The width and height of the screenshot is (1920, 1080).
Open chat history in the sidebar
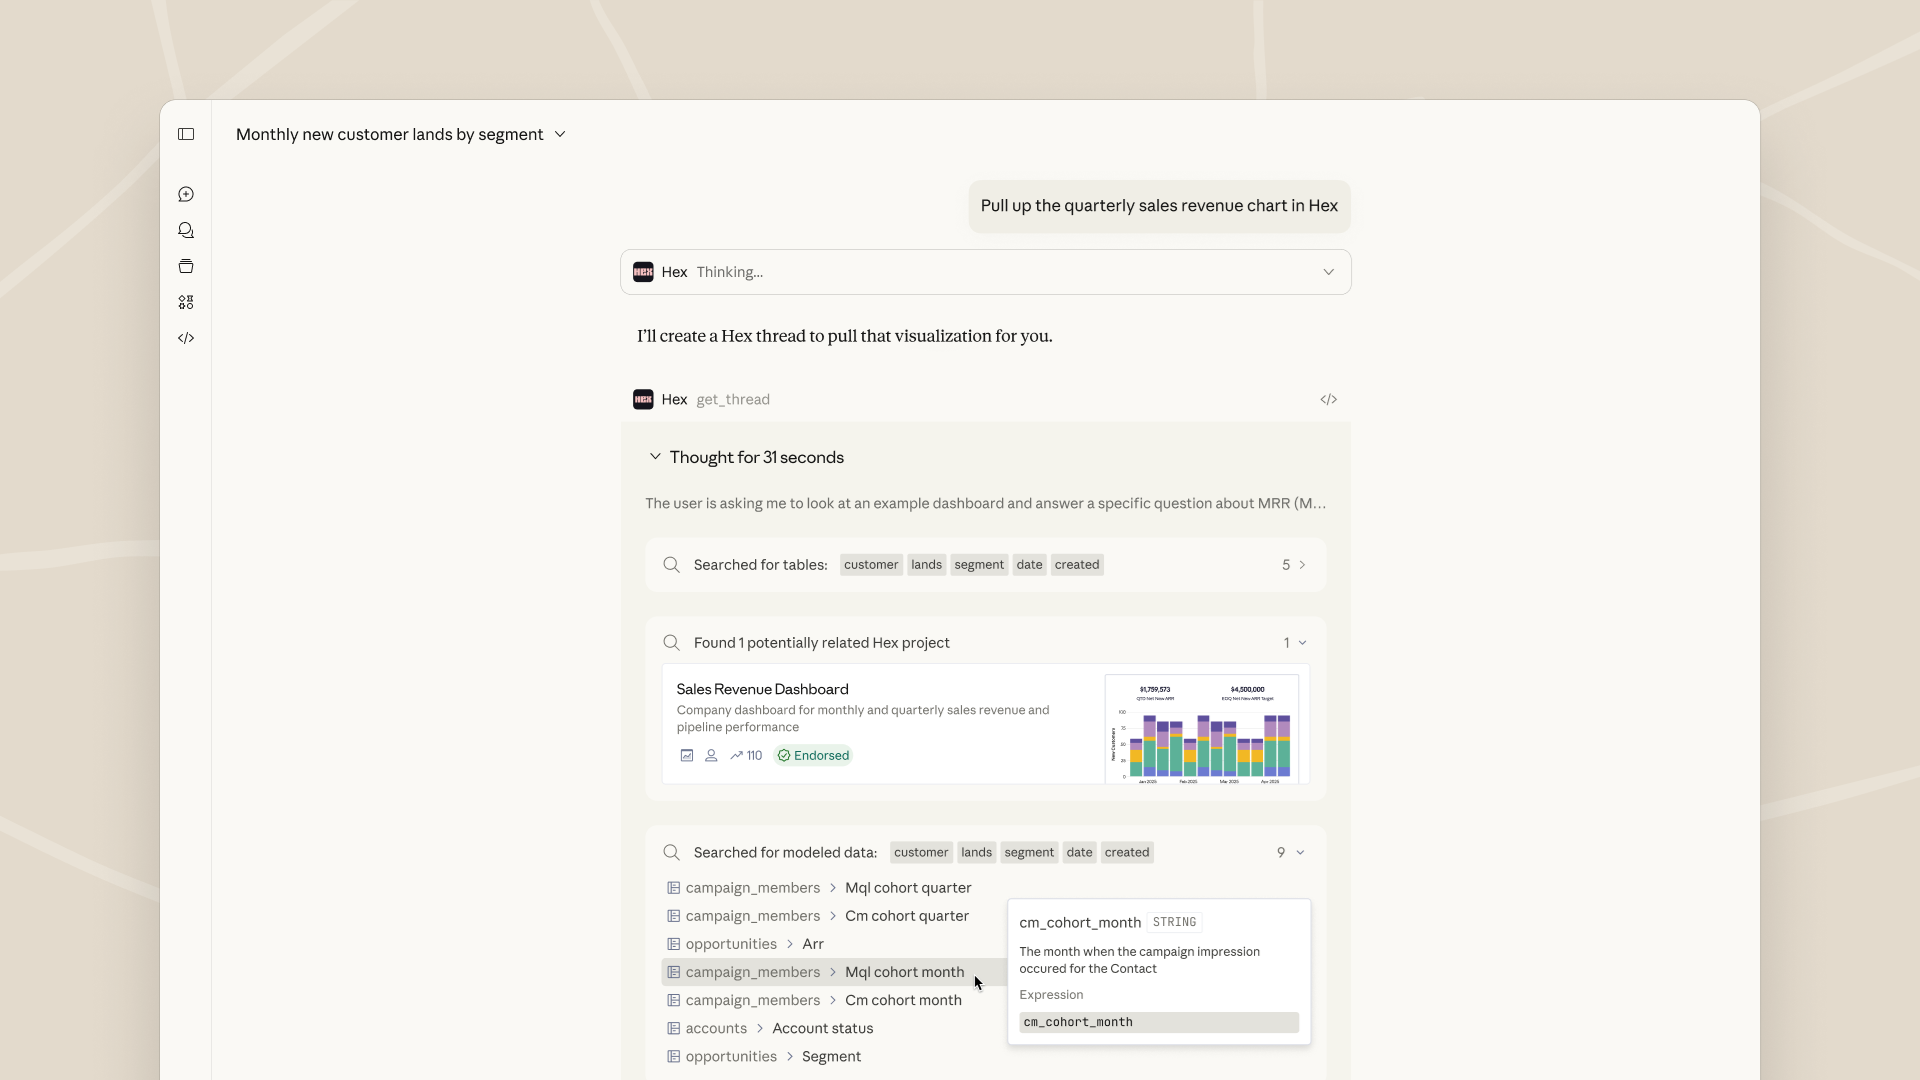pyautogui.click(x=186, y=230)
